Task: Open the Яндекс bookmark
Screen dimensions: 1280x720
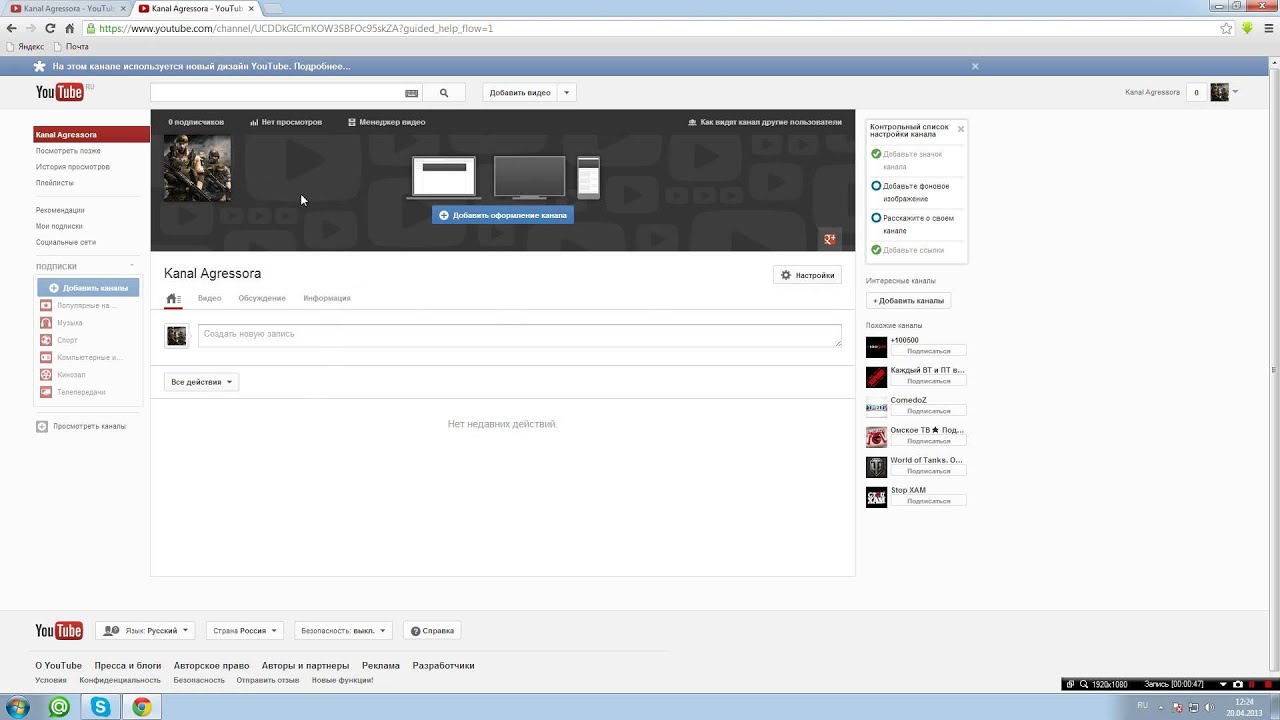Action: (x=24, y=47)
